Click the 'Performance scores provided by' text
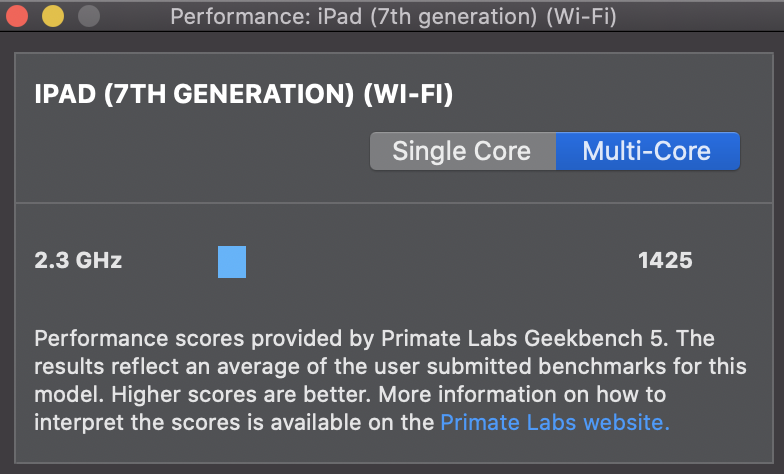The height and width of the screenshot is (474, 784). [168, 338]
